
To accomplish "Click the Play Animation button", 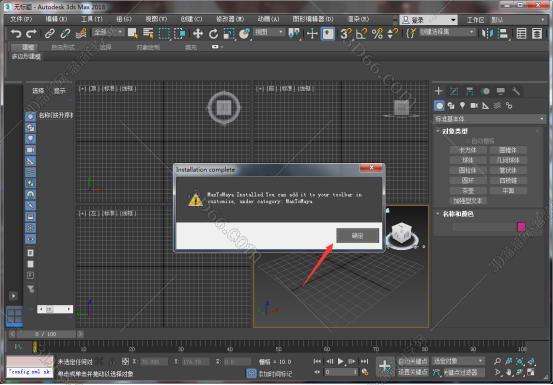I will tap(341, 361).
